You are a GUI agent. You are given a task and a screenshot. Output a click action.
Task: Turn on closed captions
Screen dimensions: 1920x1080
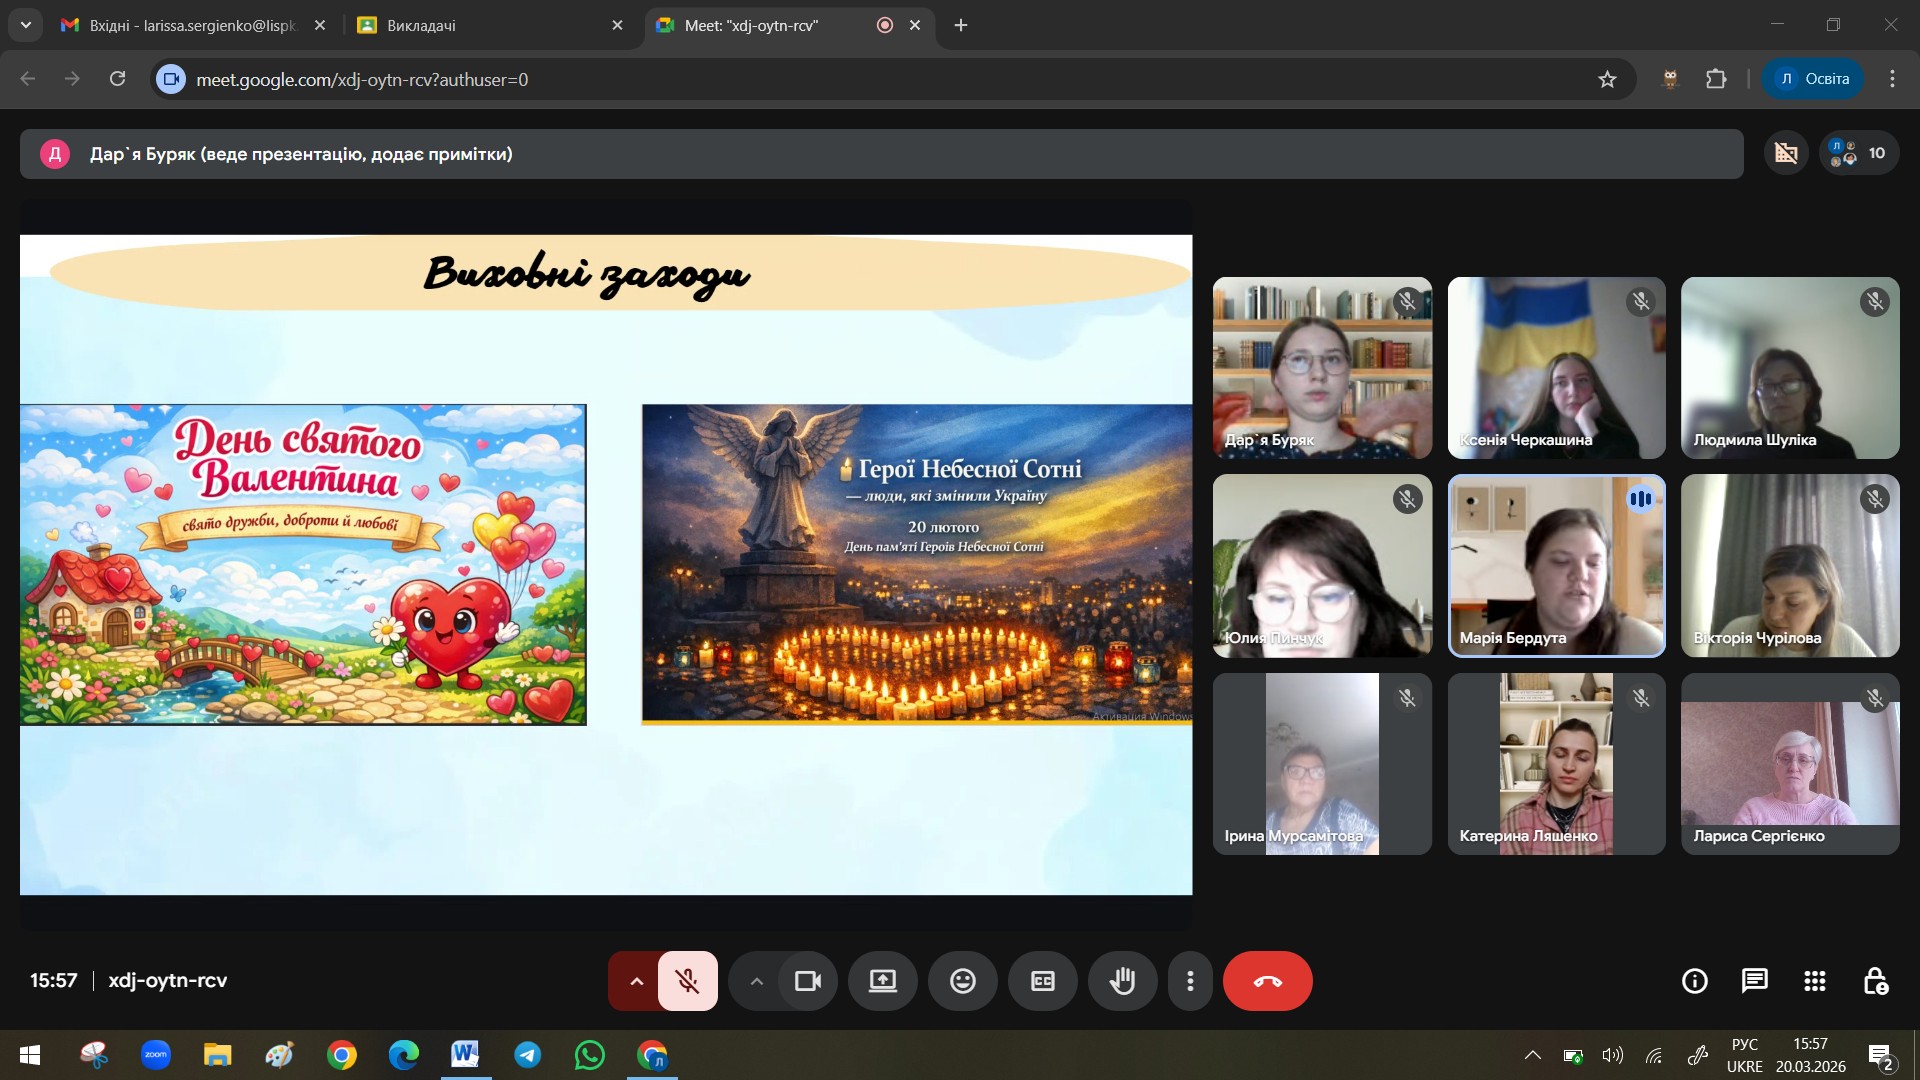tap(1042, 981)
